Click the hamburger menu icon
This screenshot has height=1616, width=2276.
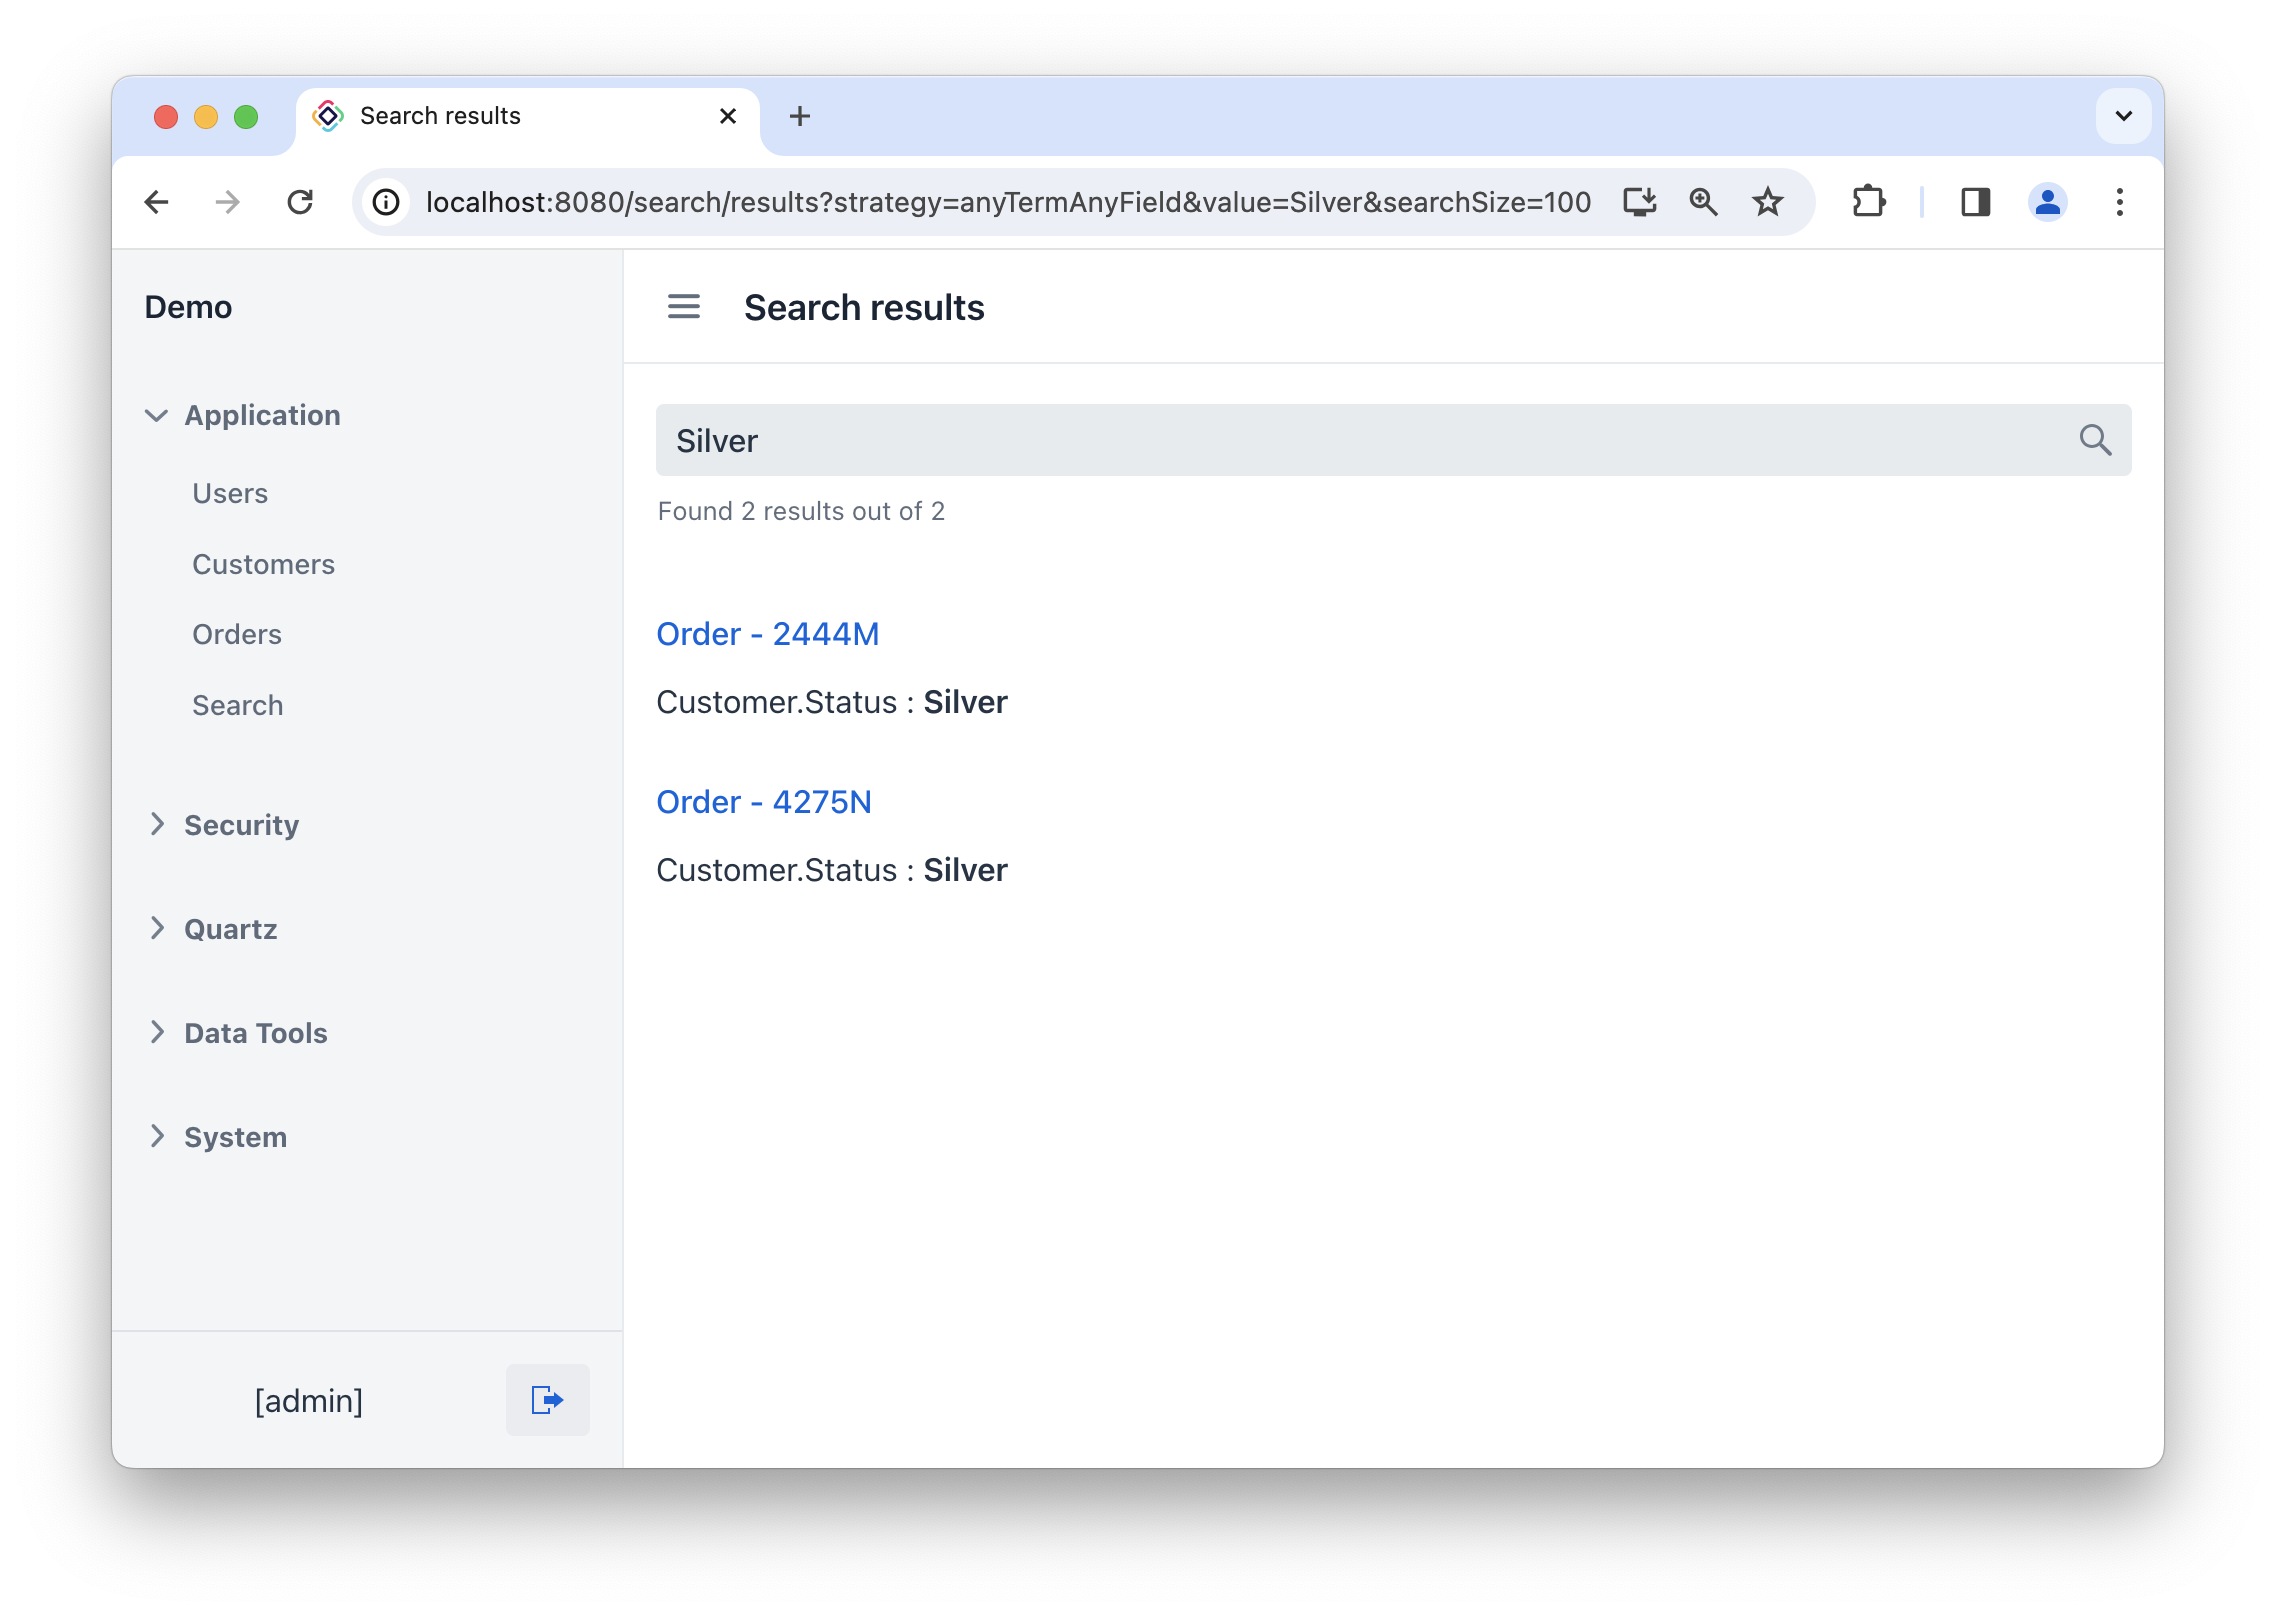685,308
